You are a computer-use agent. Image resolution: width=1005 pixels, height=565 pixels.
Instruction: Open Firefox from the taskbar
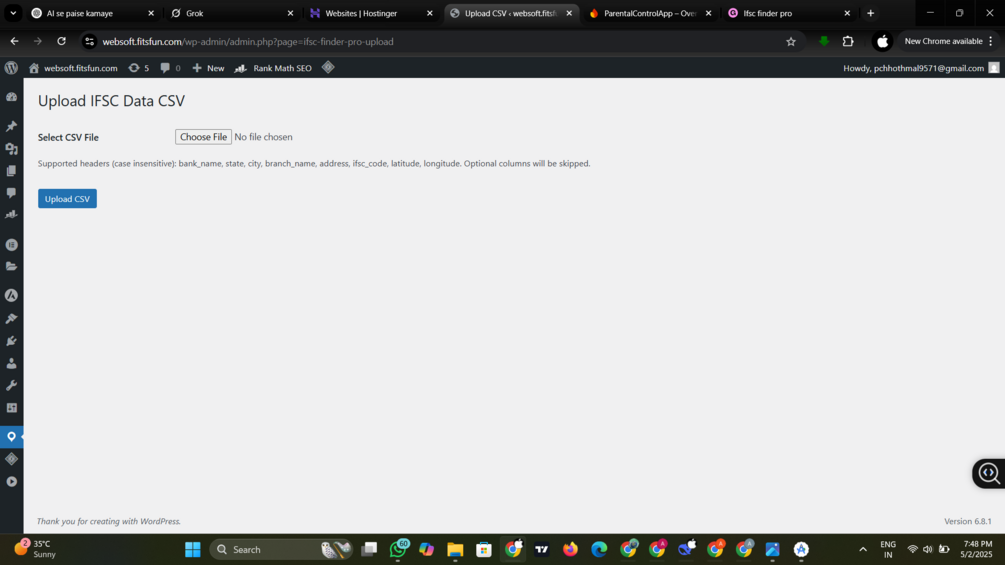(570, 550)
